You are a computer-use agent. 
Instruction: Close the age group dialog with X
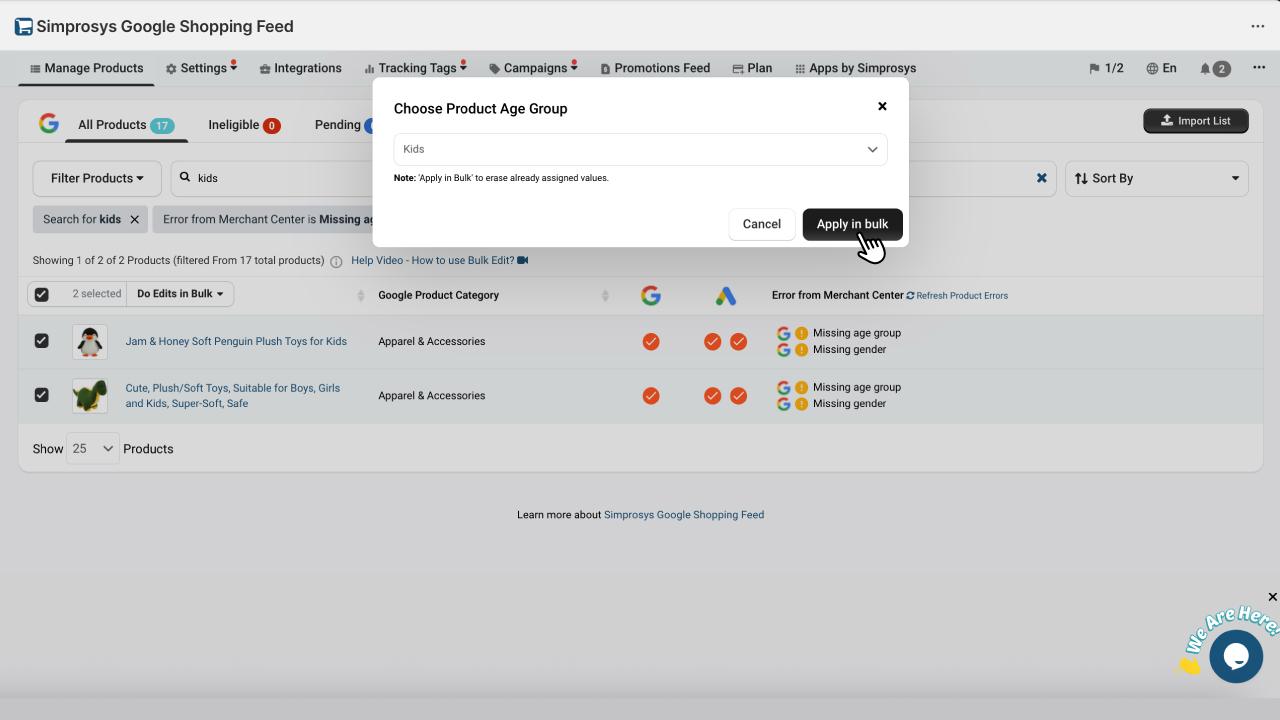point(882,106)
